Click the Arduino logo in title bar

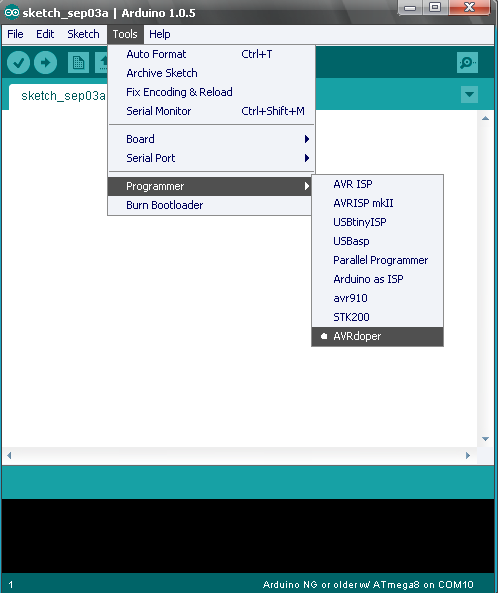click(x=11, y=12)
